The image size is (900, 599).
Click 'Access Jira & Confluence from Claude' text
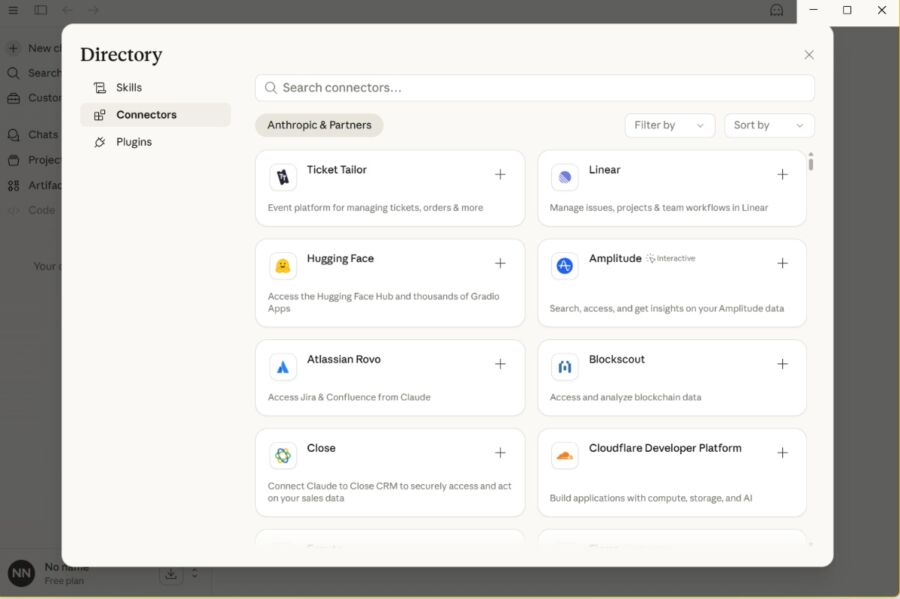(349, 397)
